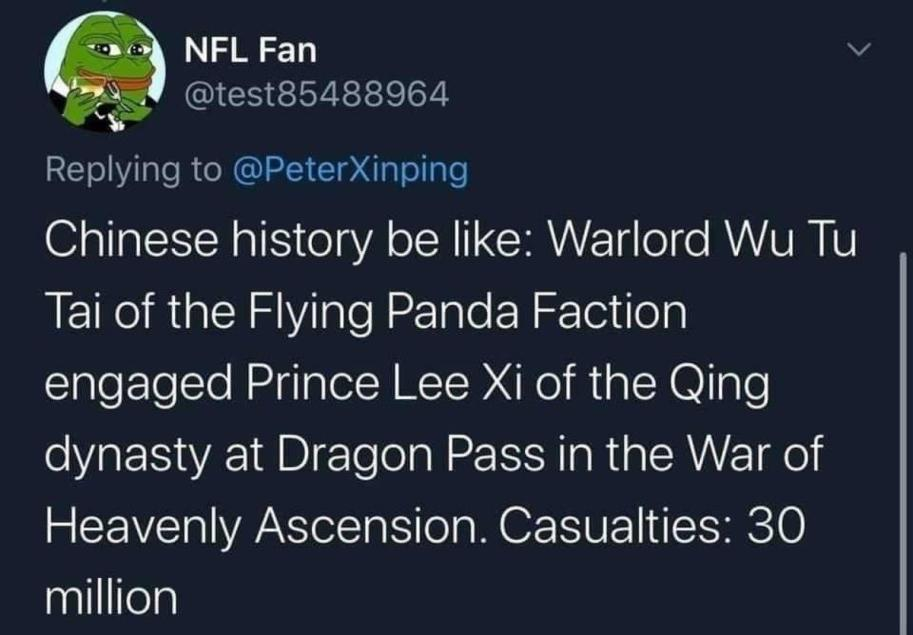The width and height of the screenshot is (913, 635).
Task: Click the "Replying to" label
Action: [x=133, y=169]
